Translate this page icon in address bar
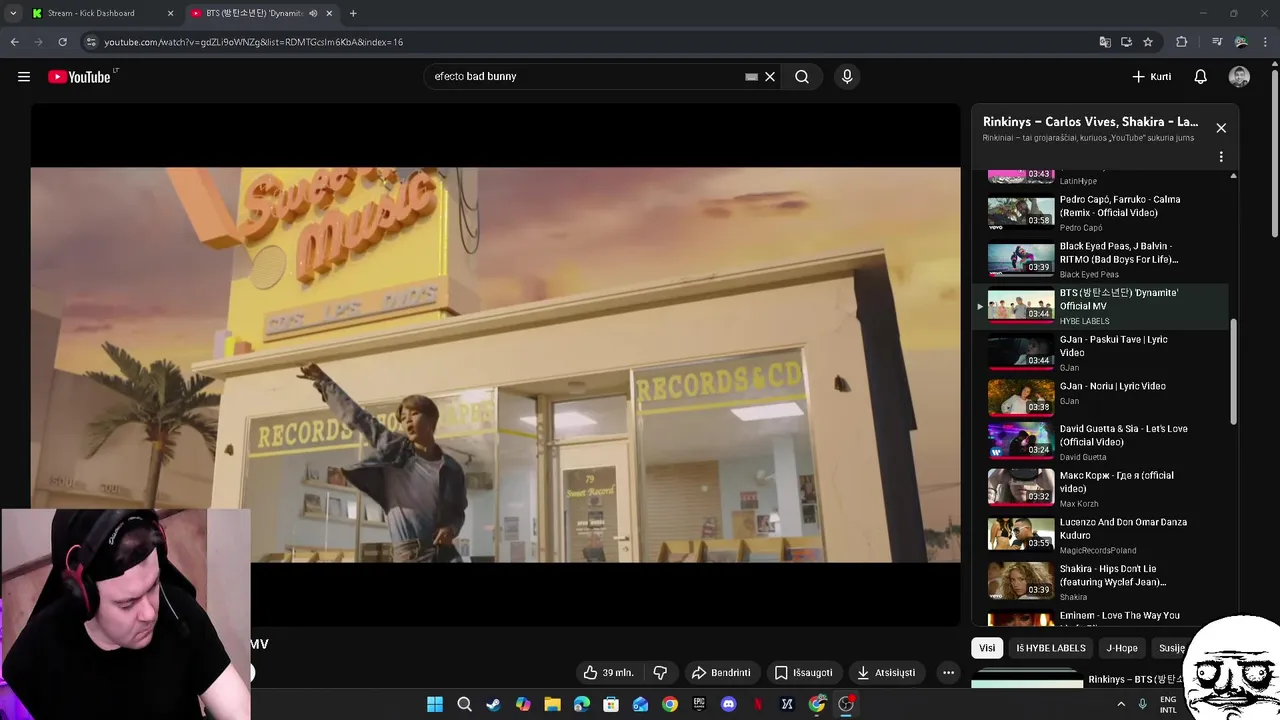This screenshot has height=720, width=1280. click(x=1105, y=42)
